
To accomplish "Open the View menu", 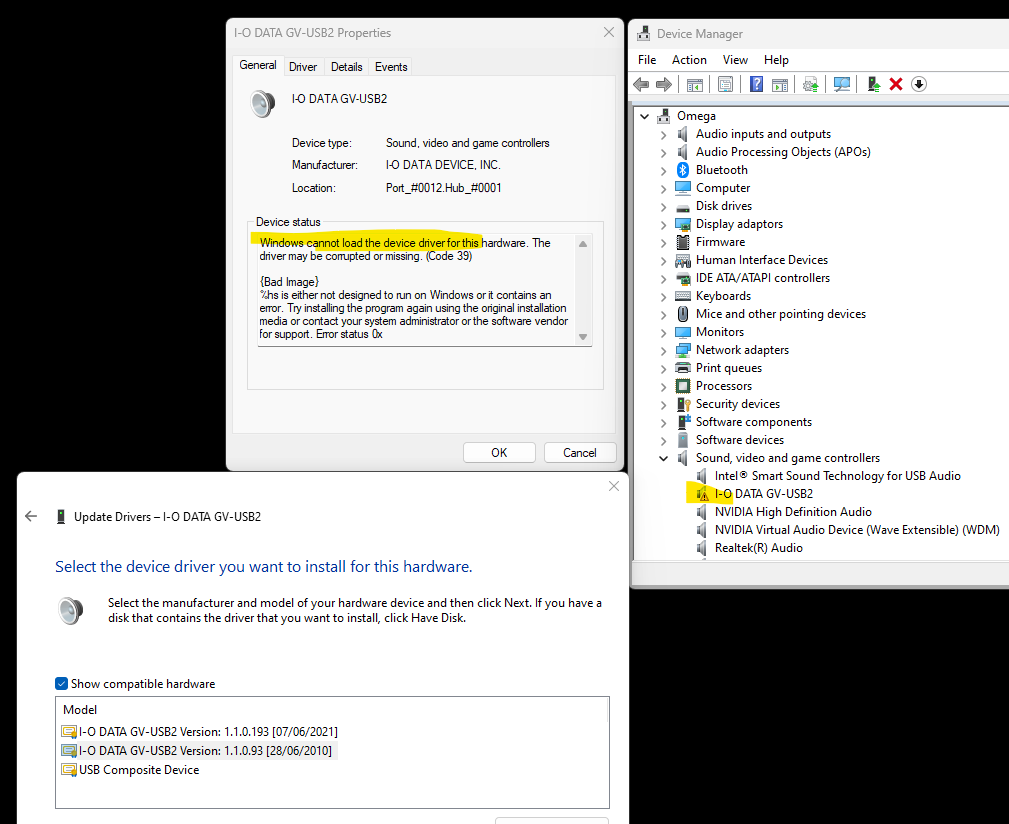I will click(x=735, y=60).
